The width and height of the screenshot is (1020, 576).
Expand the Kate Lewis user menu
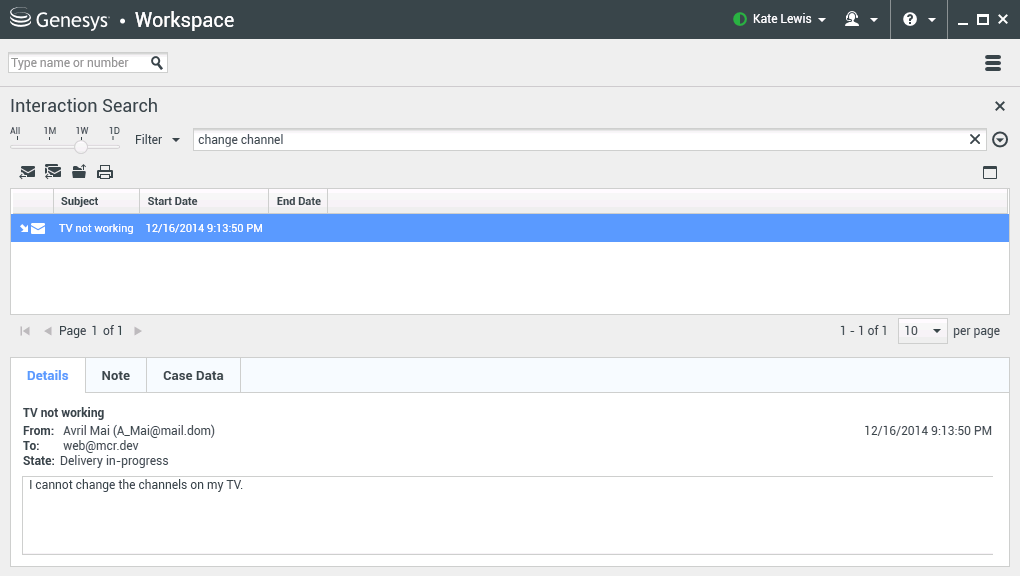coord(780,19)
